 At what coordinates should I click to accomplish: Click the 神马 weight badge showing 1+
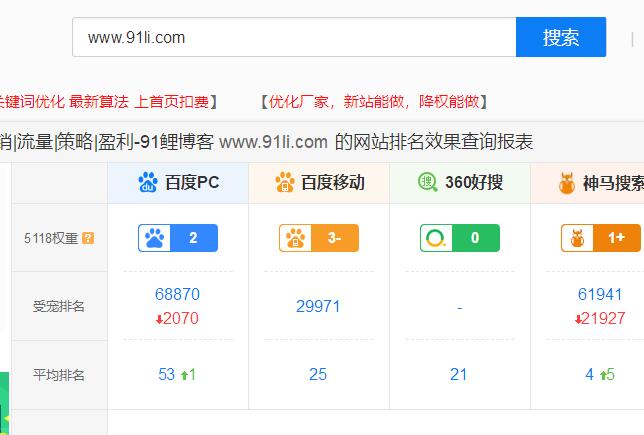click(601, 238)
